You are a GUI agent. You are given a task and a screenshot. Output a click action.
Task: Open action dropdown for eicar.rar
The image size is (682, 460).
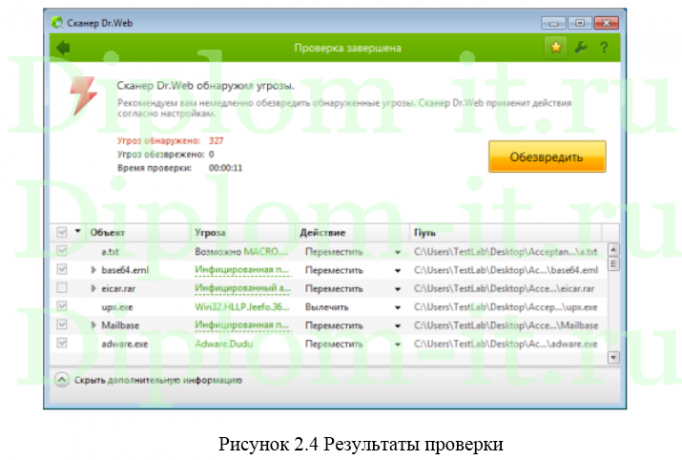click(x=398, y=289)
